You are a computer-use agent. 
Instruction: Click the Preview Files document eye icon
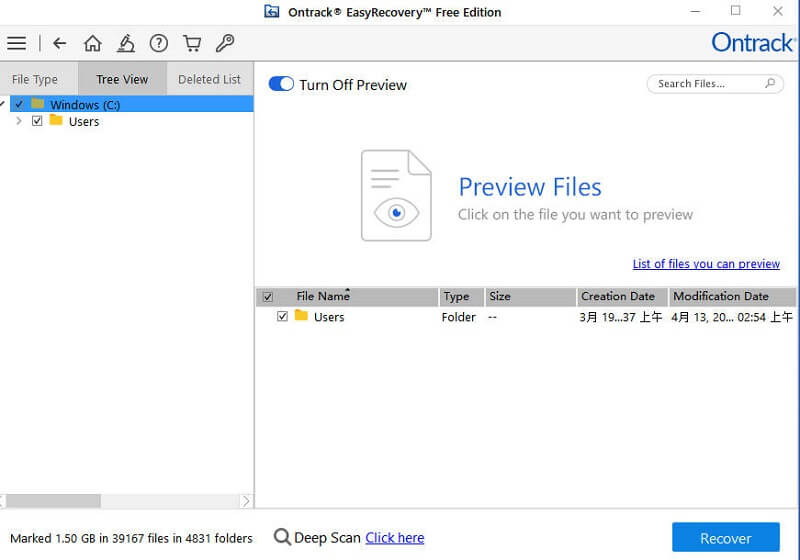[396, 195]
